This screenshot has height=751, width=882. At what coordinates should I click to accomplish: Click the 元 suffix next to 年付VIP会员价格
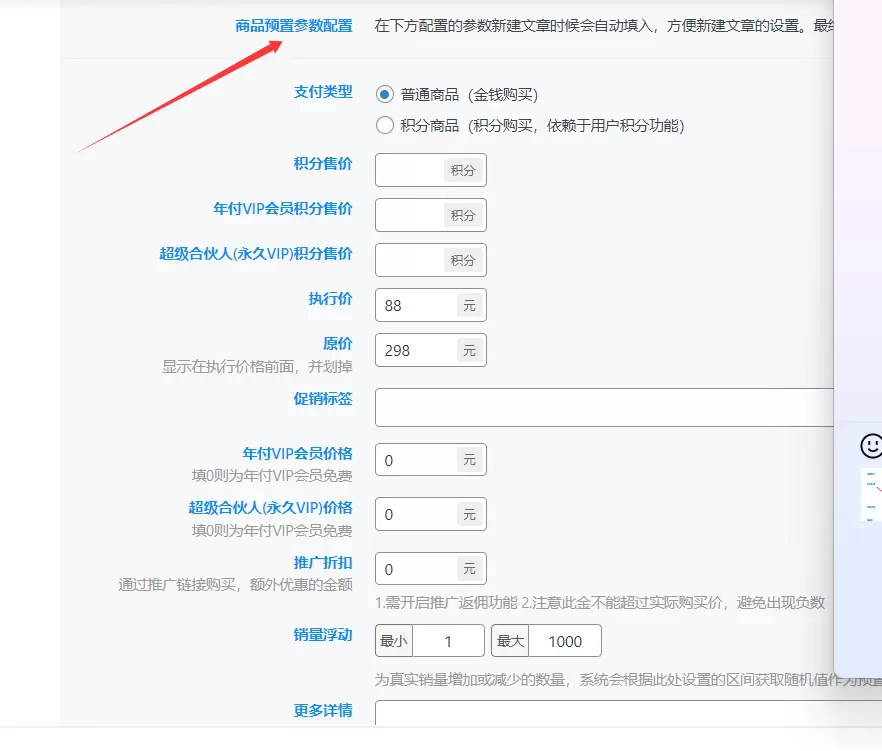click(469, 460)
